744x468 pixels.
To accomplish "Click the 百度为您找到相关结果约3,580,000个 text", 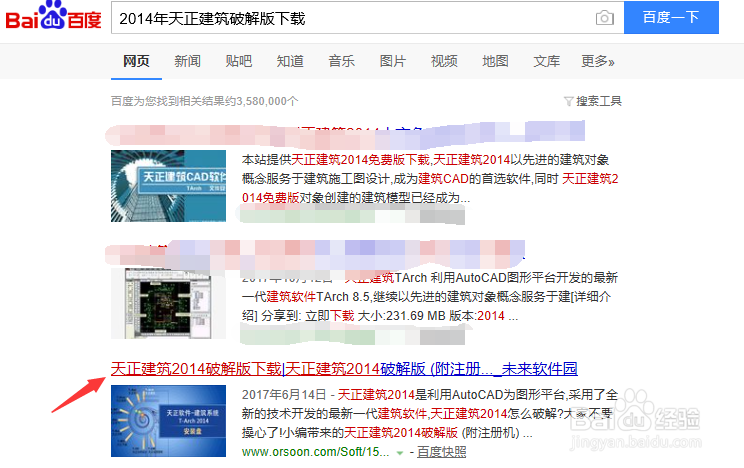I will (x=205, y=101).
